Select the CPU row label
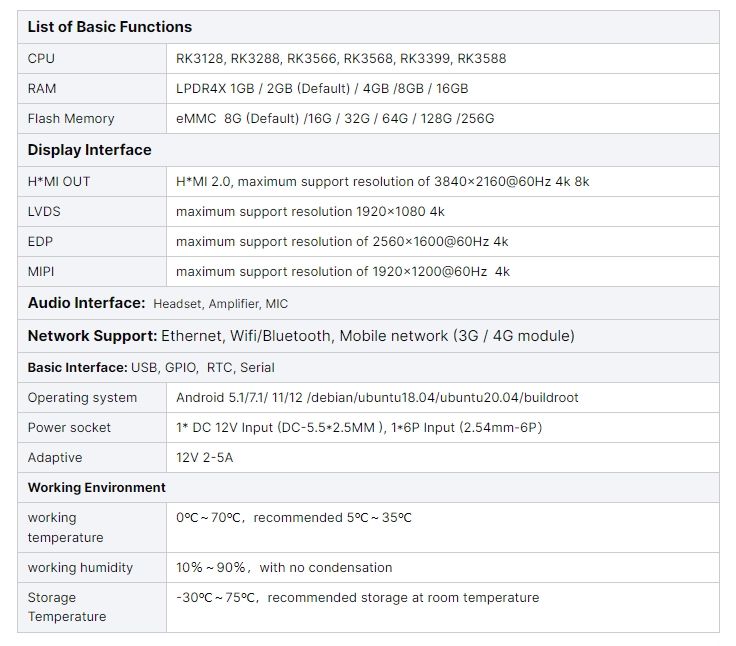736x646 pixels. [42, 58]
